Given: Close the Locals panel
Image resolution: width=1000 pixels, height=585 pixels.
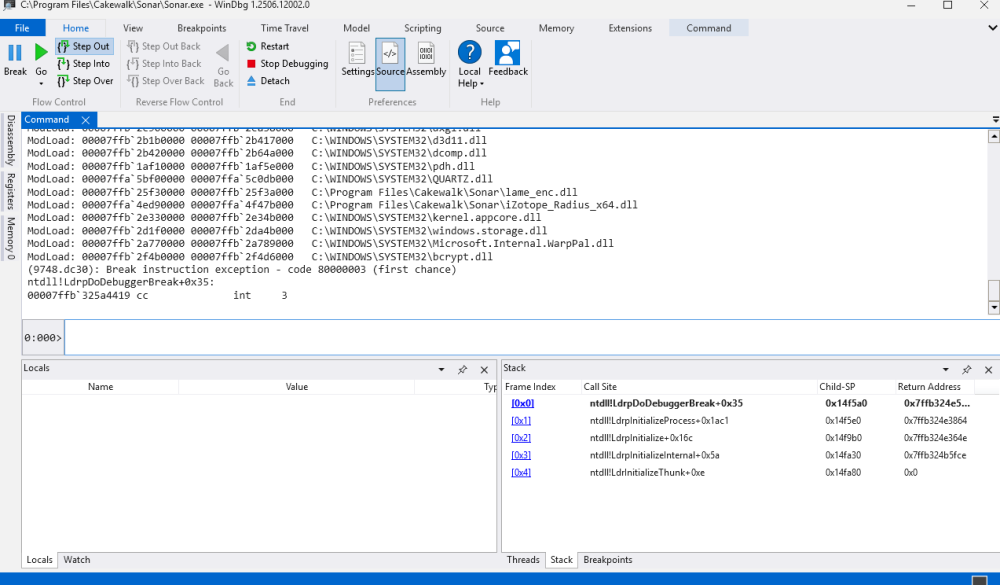Looking at the screenshot, I should pyautogui.click(x=484, y=369).
